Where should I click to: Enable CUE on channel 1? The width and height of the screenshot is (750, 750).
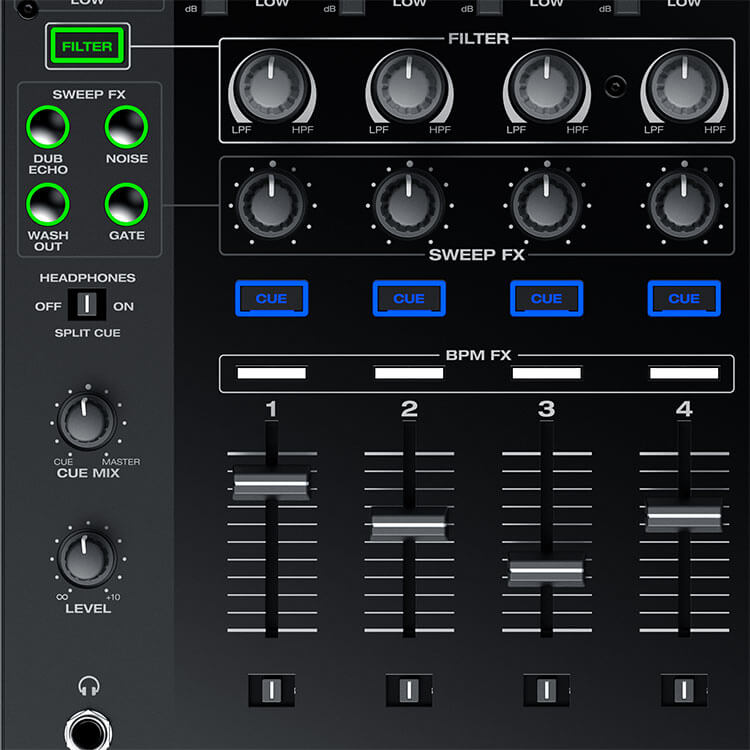pos(271,298)
